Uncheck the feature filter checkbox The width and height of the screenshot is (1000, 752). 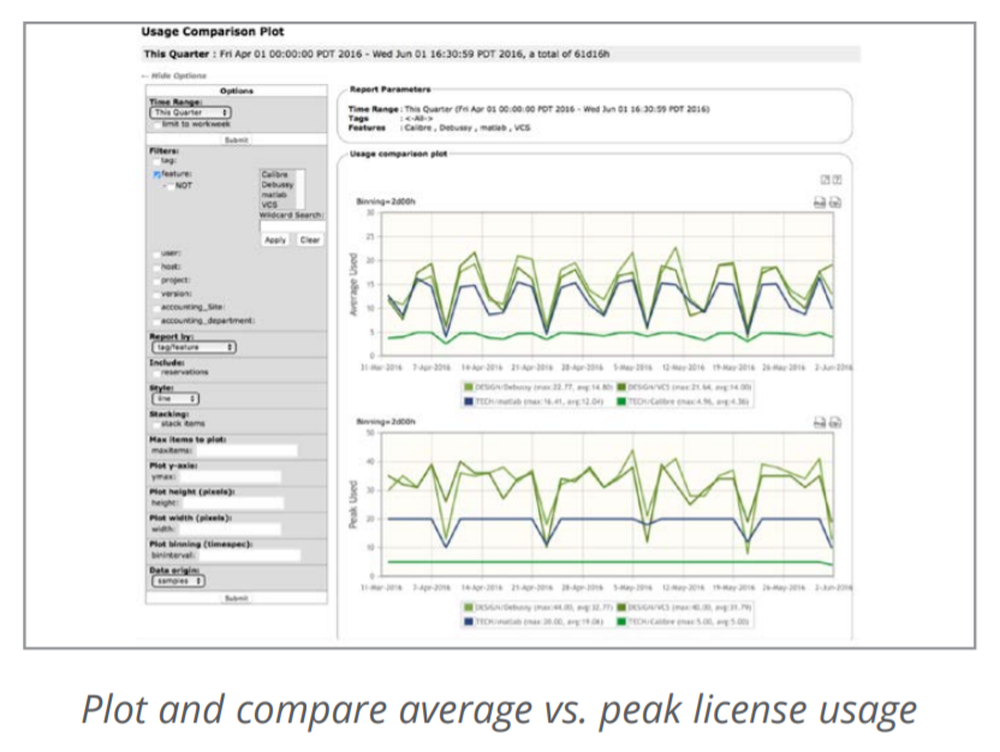(156, 174)
